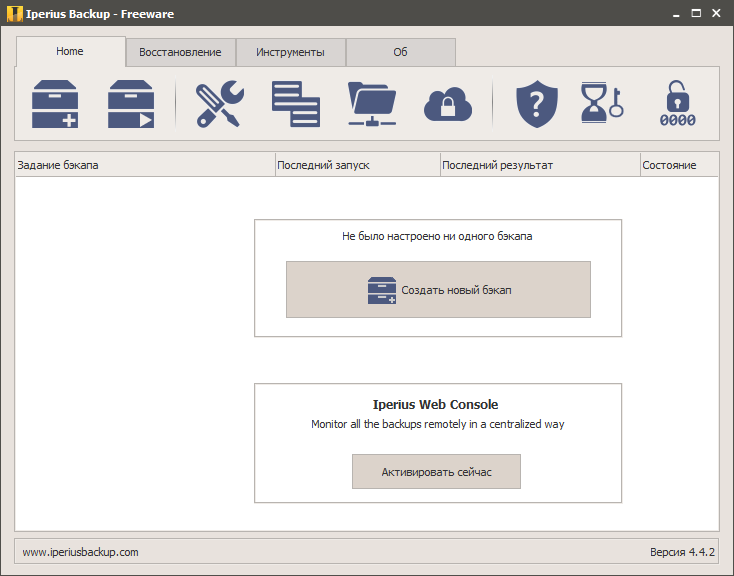Click the network folder icon
Image resolution: width=734 pixels, height=576 pixels.
coord(372,104)
